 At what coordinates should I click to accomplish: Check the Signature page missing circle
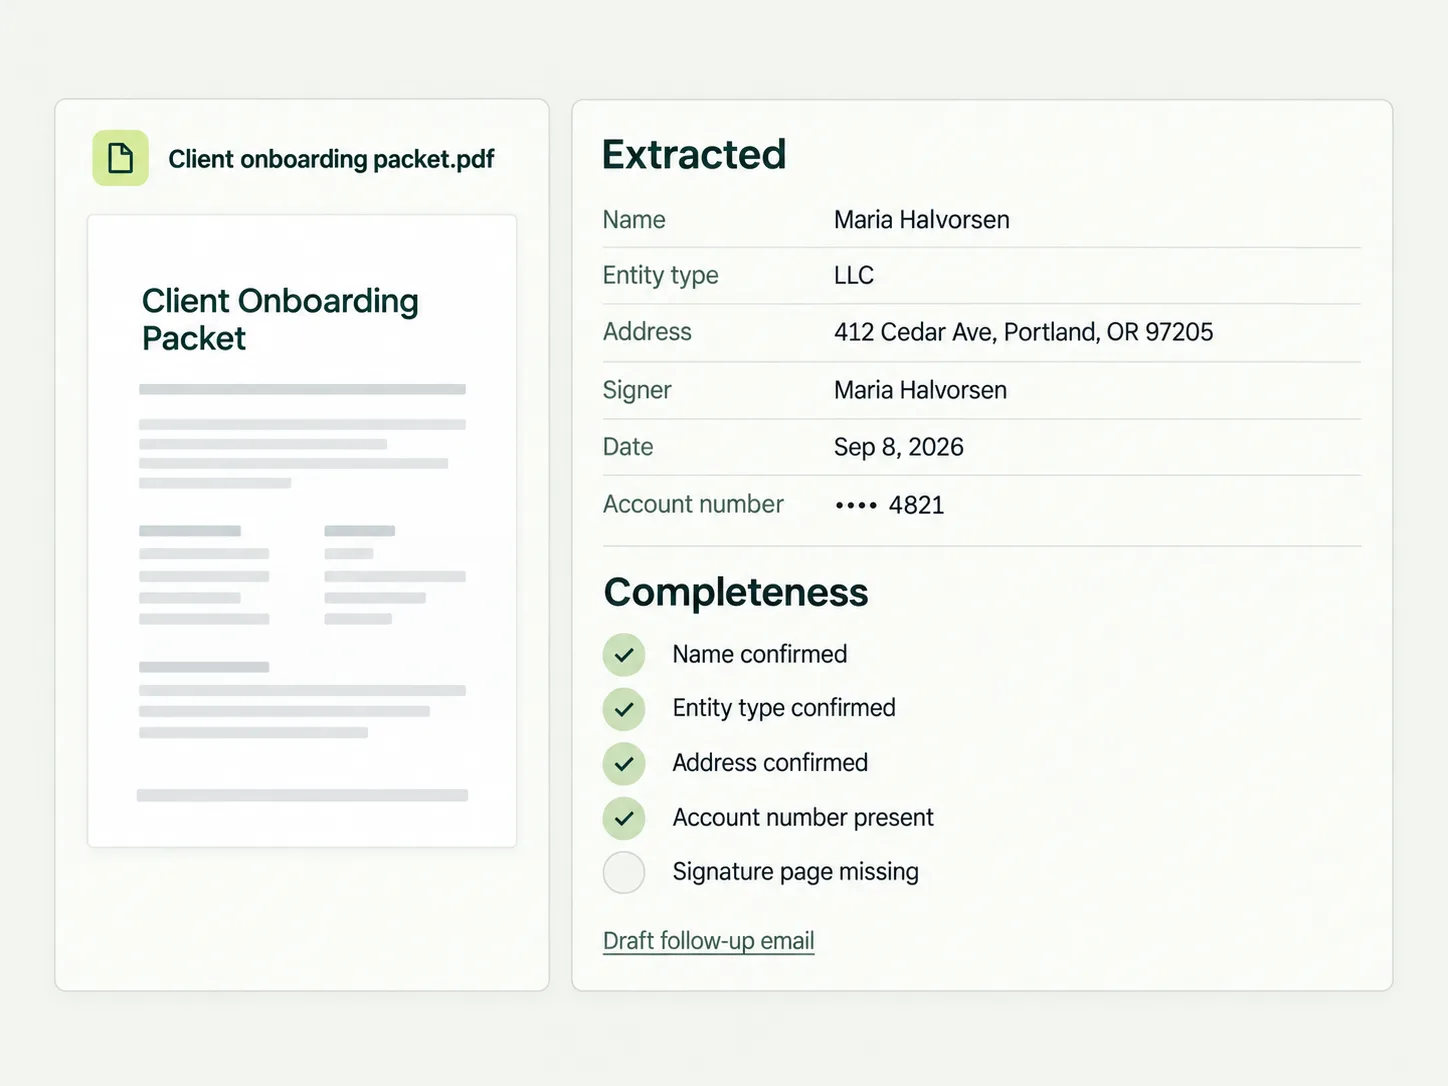pos(624,872)
